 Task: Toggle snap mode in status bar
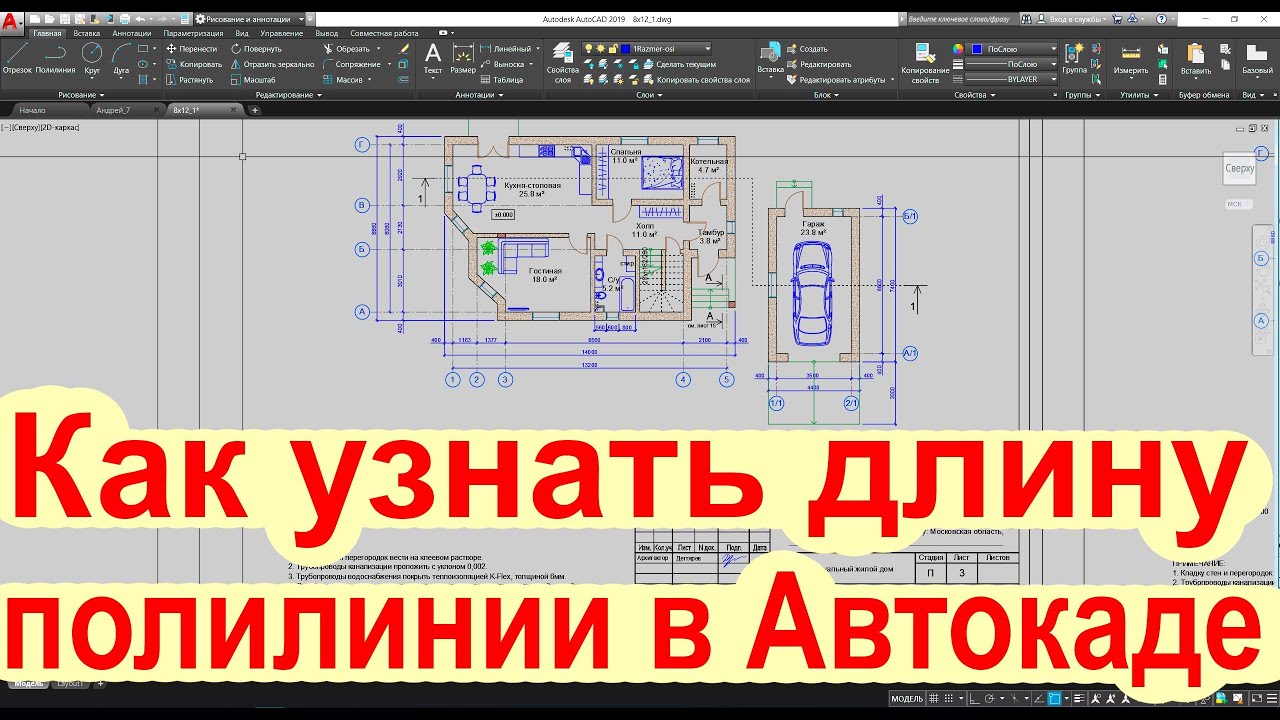949,698
